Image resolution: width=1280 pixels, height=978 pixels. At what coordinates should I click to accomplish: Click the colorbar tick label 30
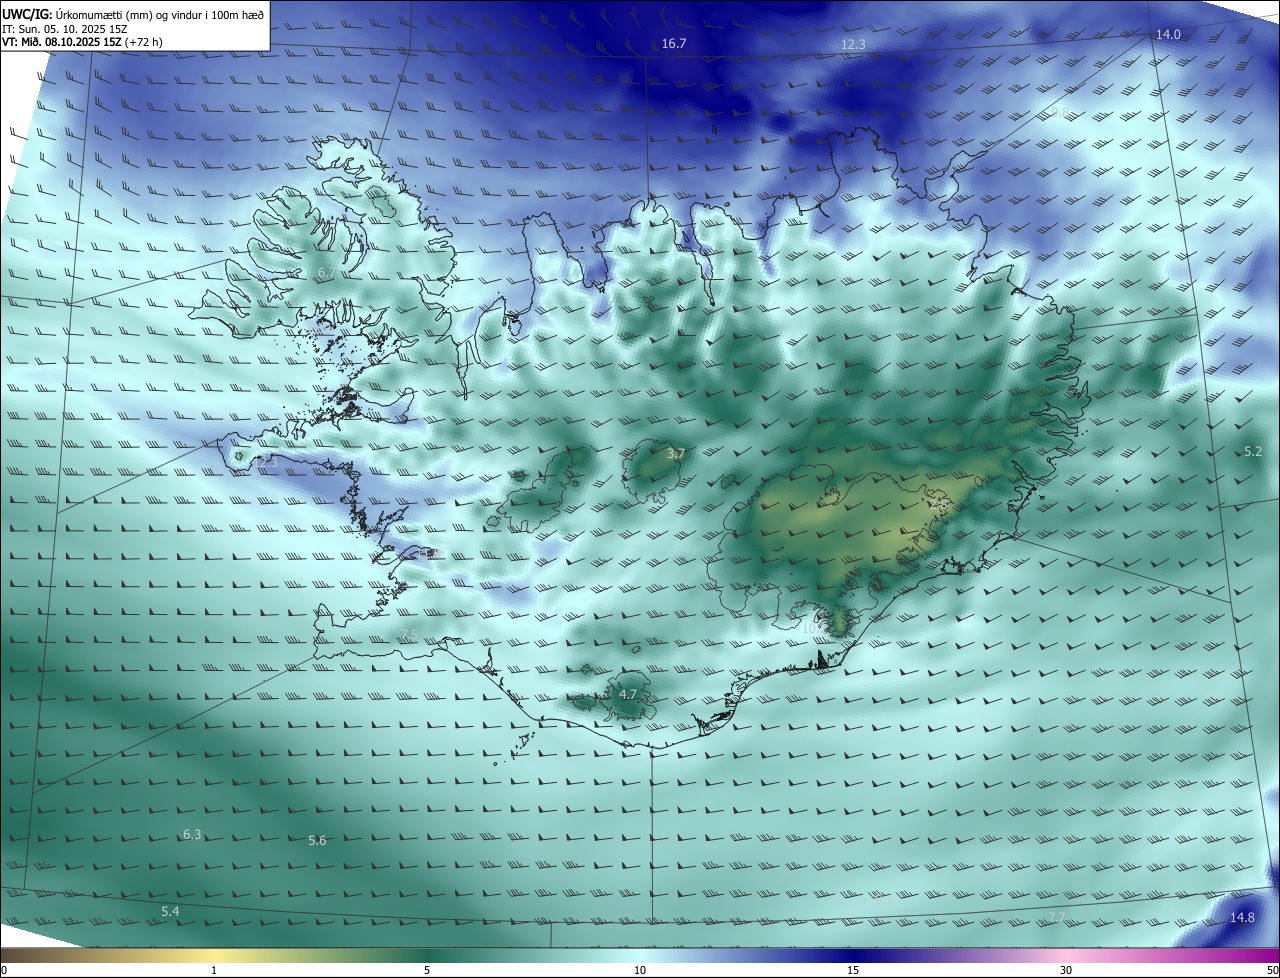click(1066, 970)
